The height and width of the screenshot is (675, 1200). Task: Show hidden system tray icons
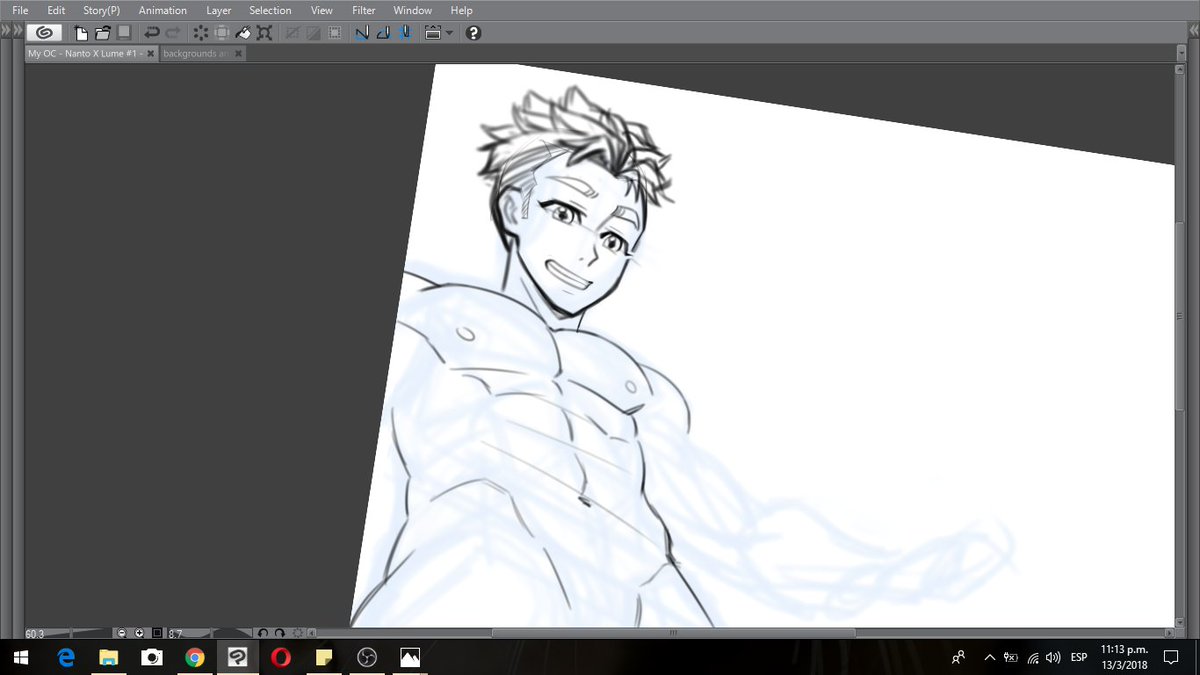click(x=989, y=657)
